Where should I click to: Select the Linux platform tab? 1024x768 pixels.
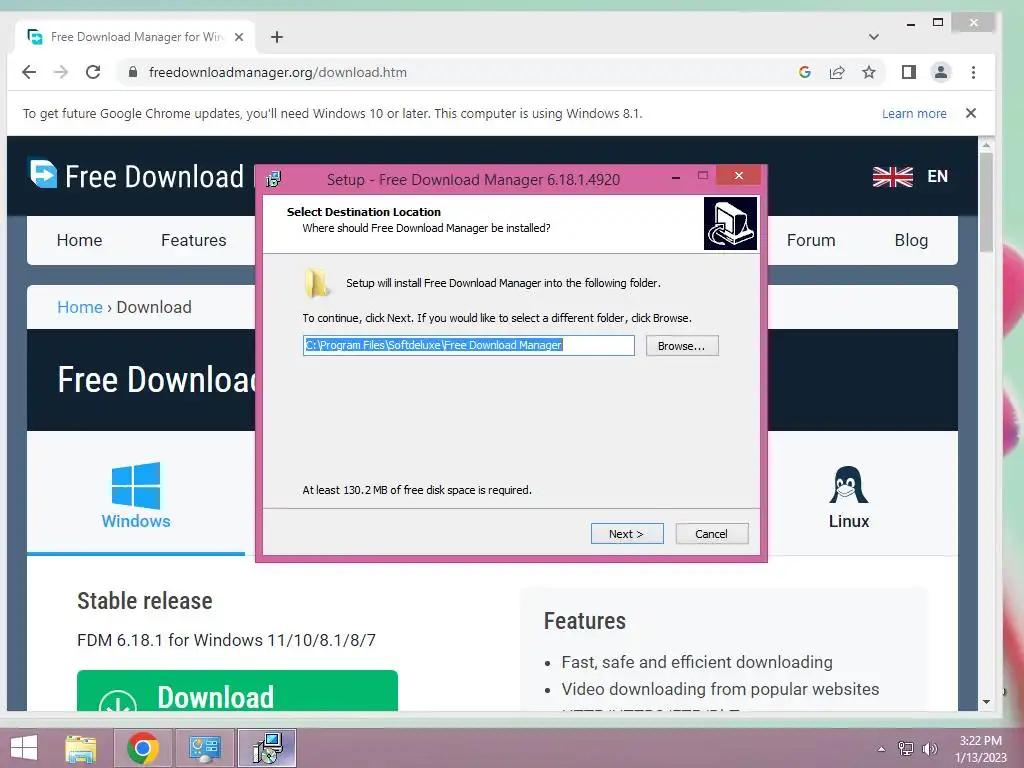848,497
